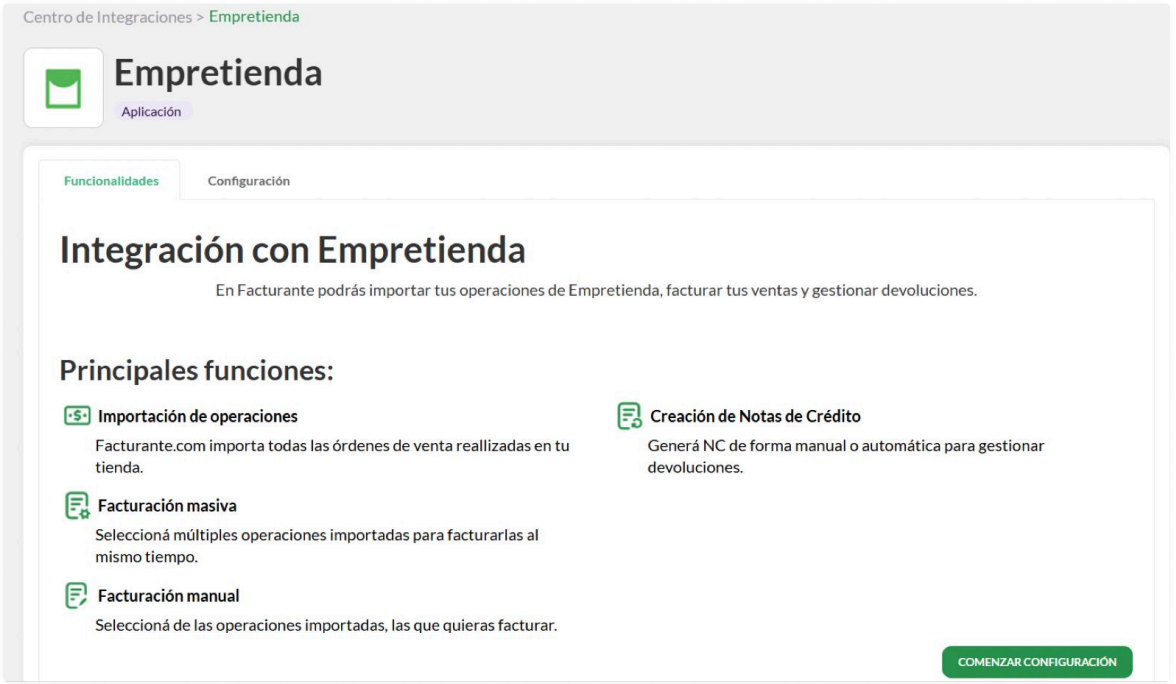Screen dimensions: 1176x684
Task: Click the 'Creación de Notas de Crédito' title
Action: coord(755,416)
